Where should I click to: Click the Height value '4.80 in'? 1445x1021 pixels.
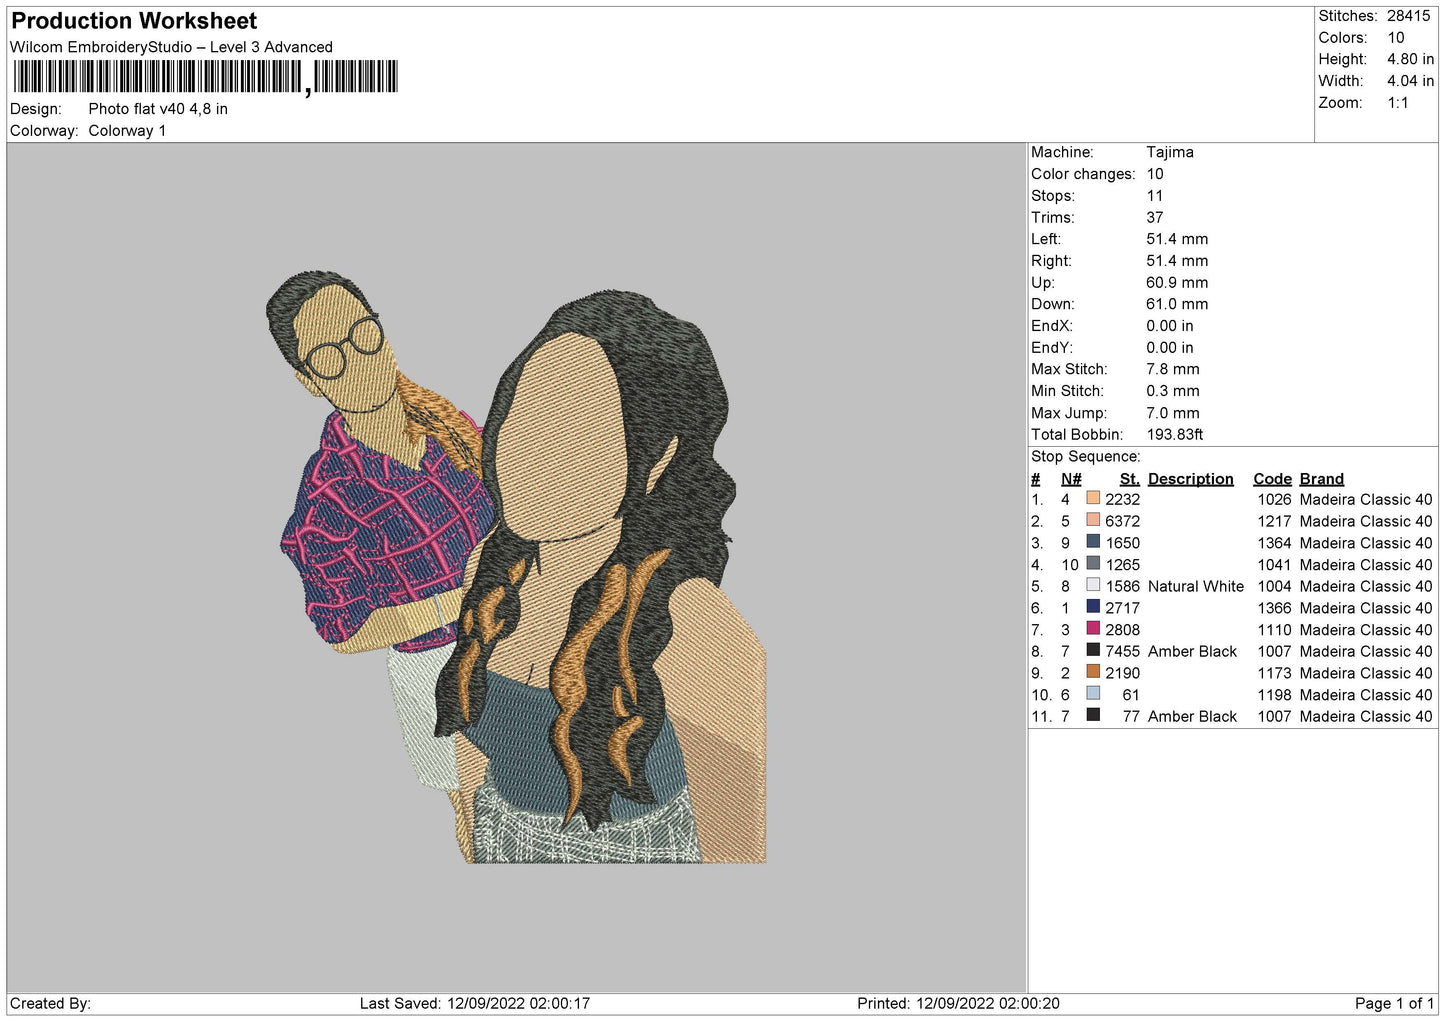point(1410,60)
